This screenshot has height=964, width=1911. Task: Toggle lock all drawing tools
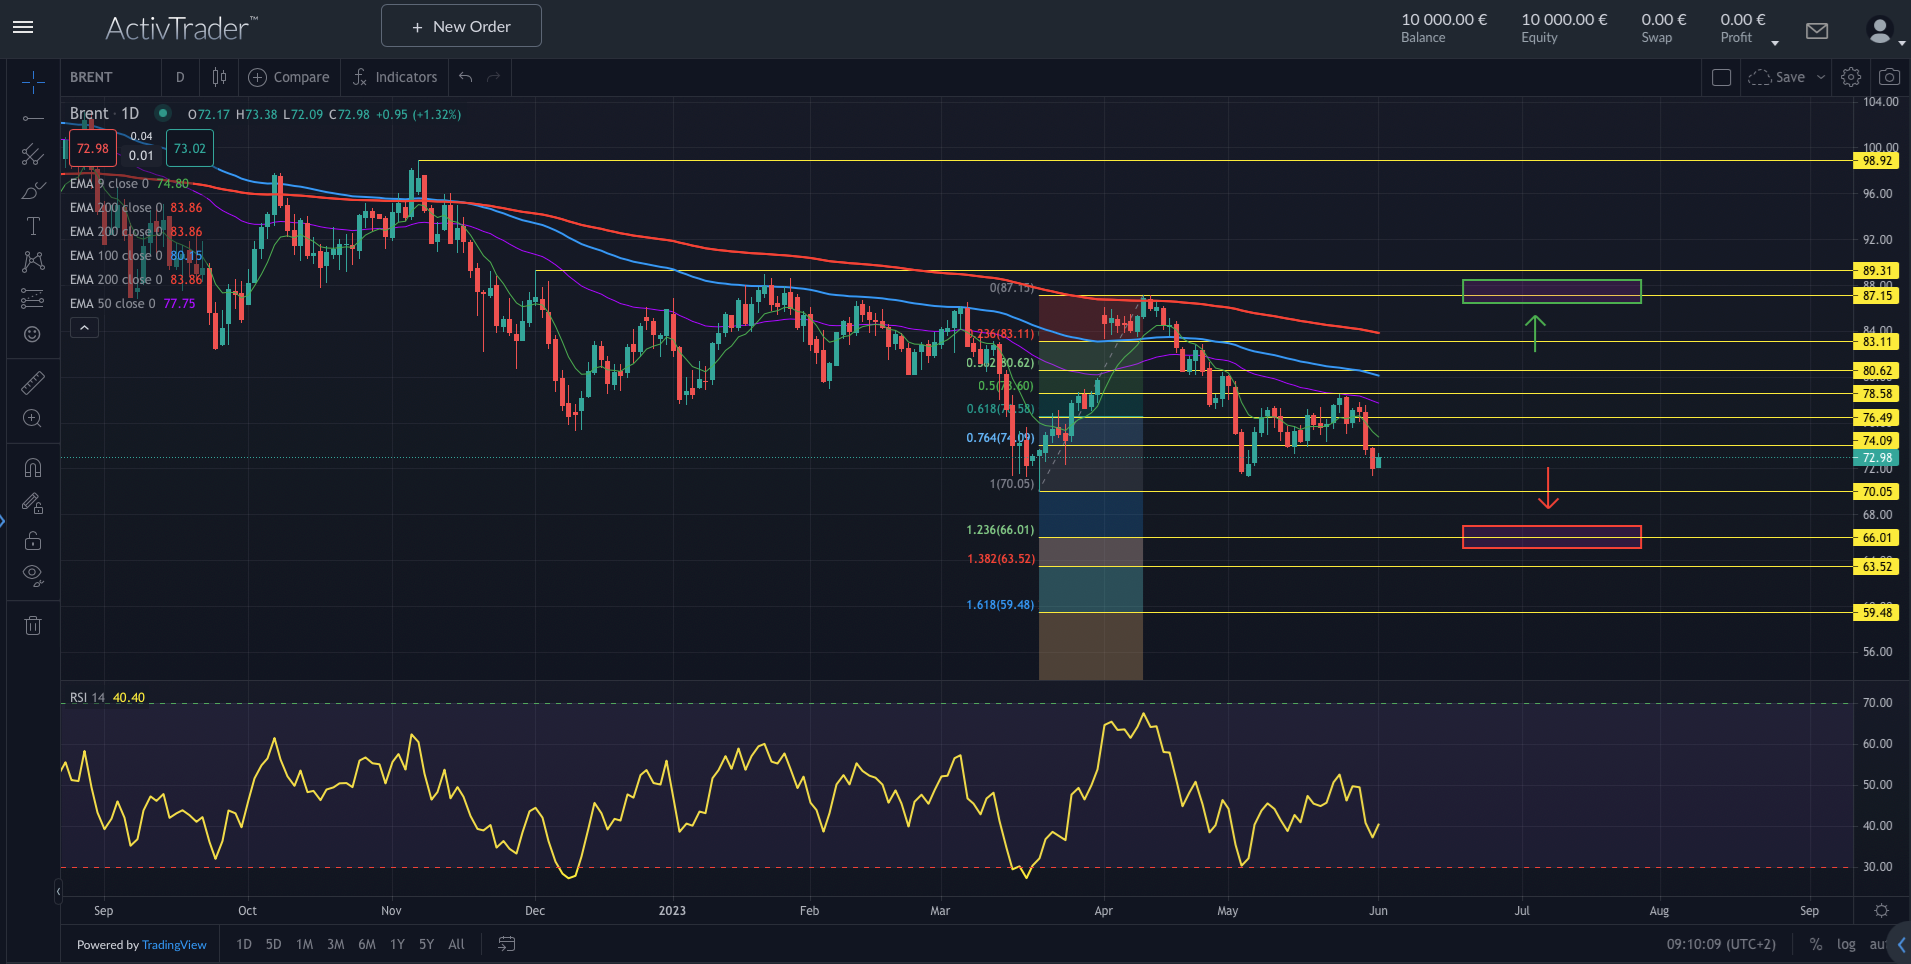pos(32,540)
